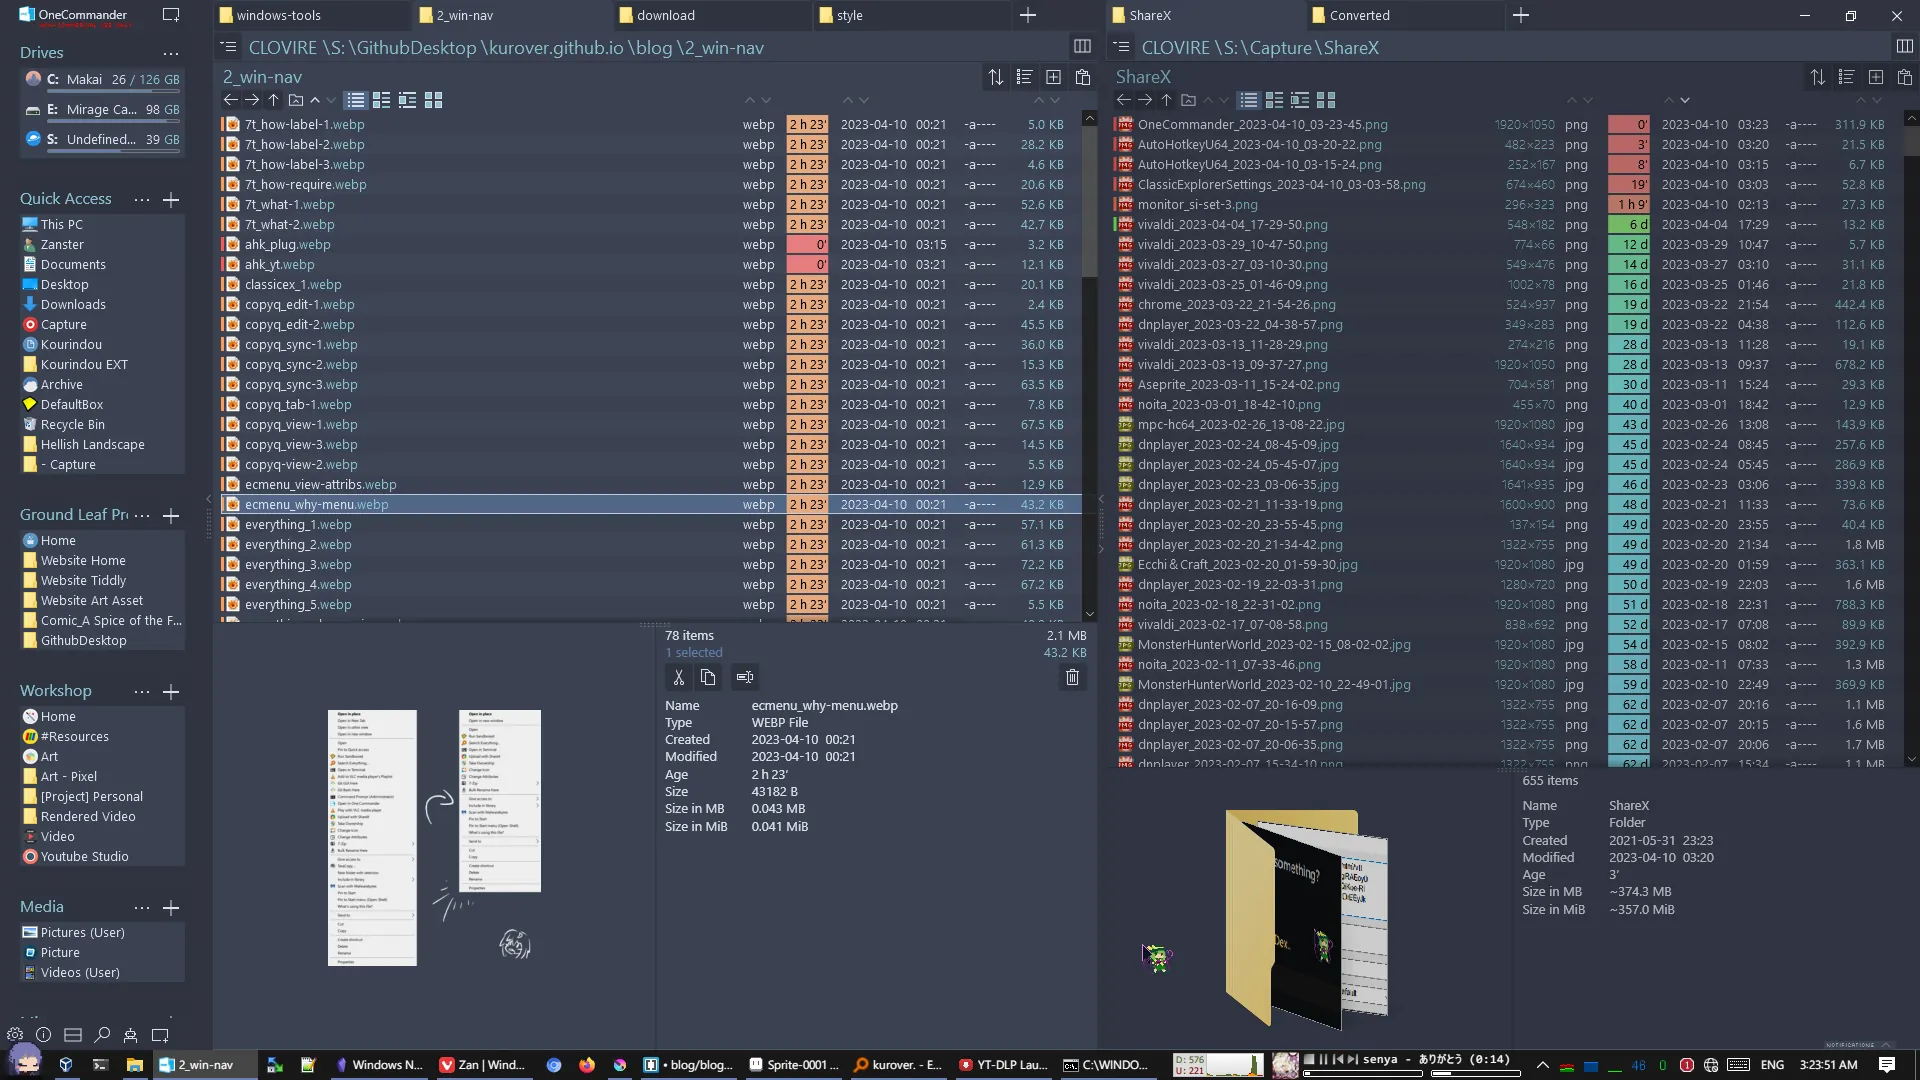Toggle columns layout button in right pane
This screenshot has height=1080, width=1920.
pos(1904,47)
